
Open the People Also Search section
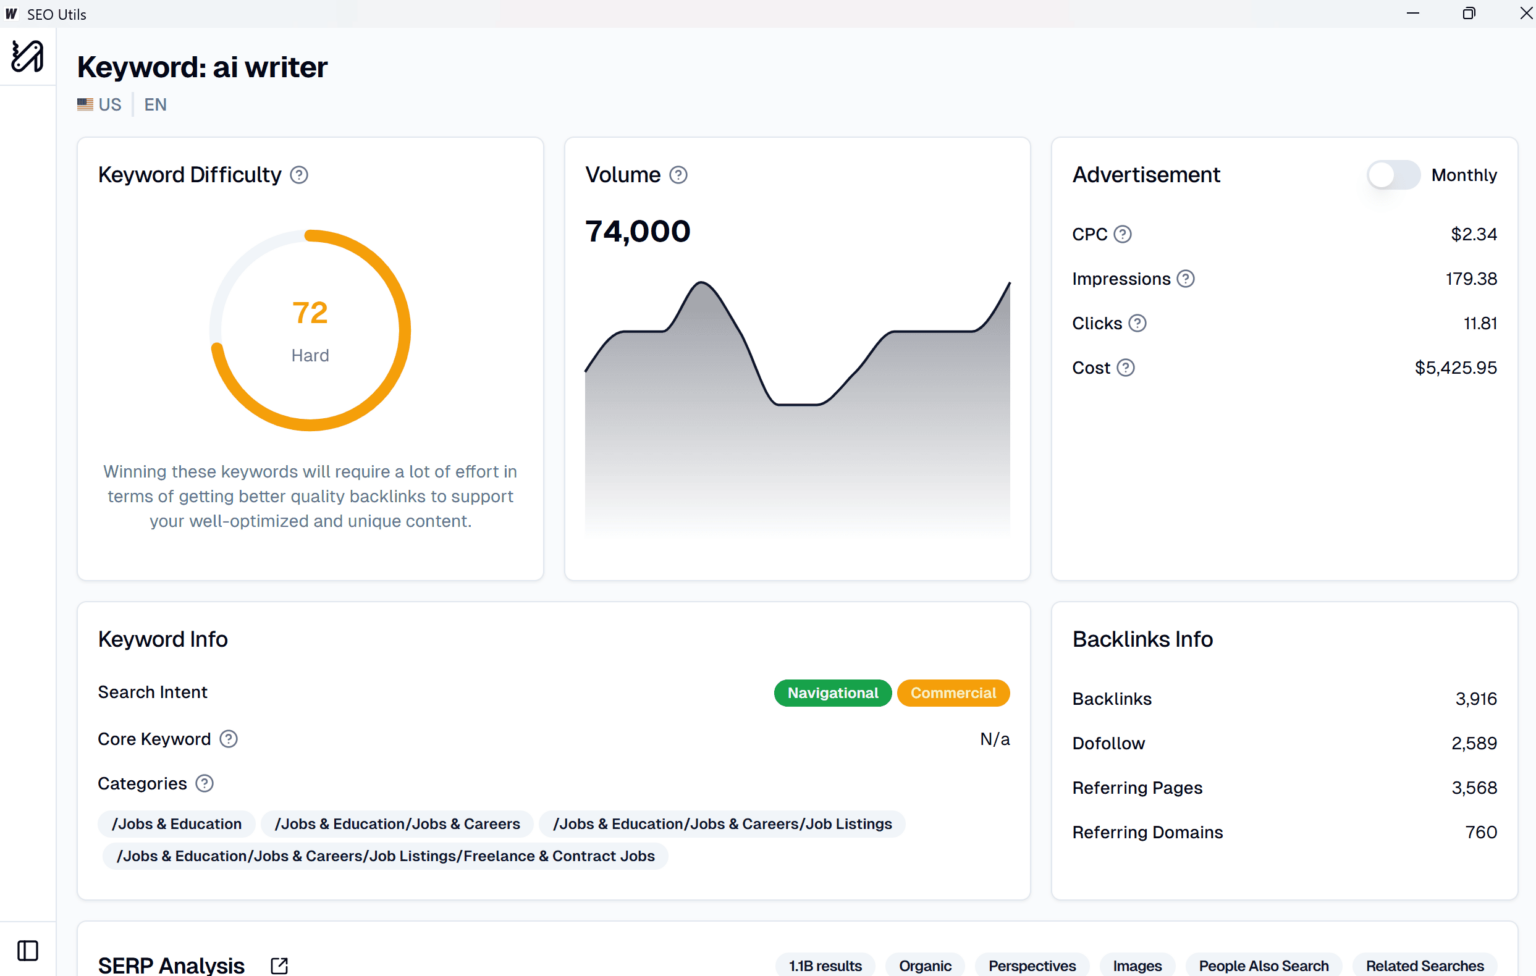[1263, 965]
